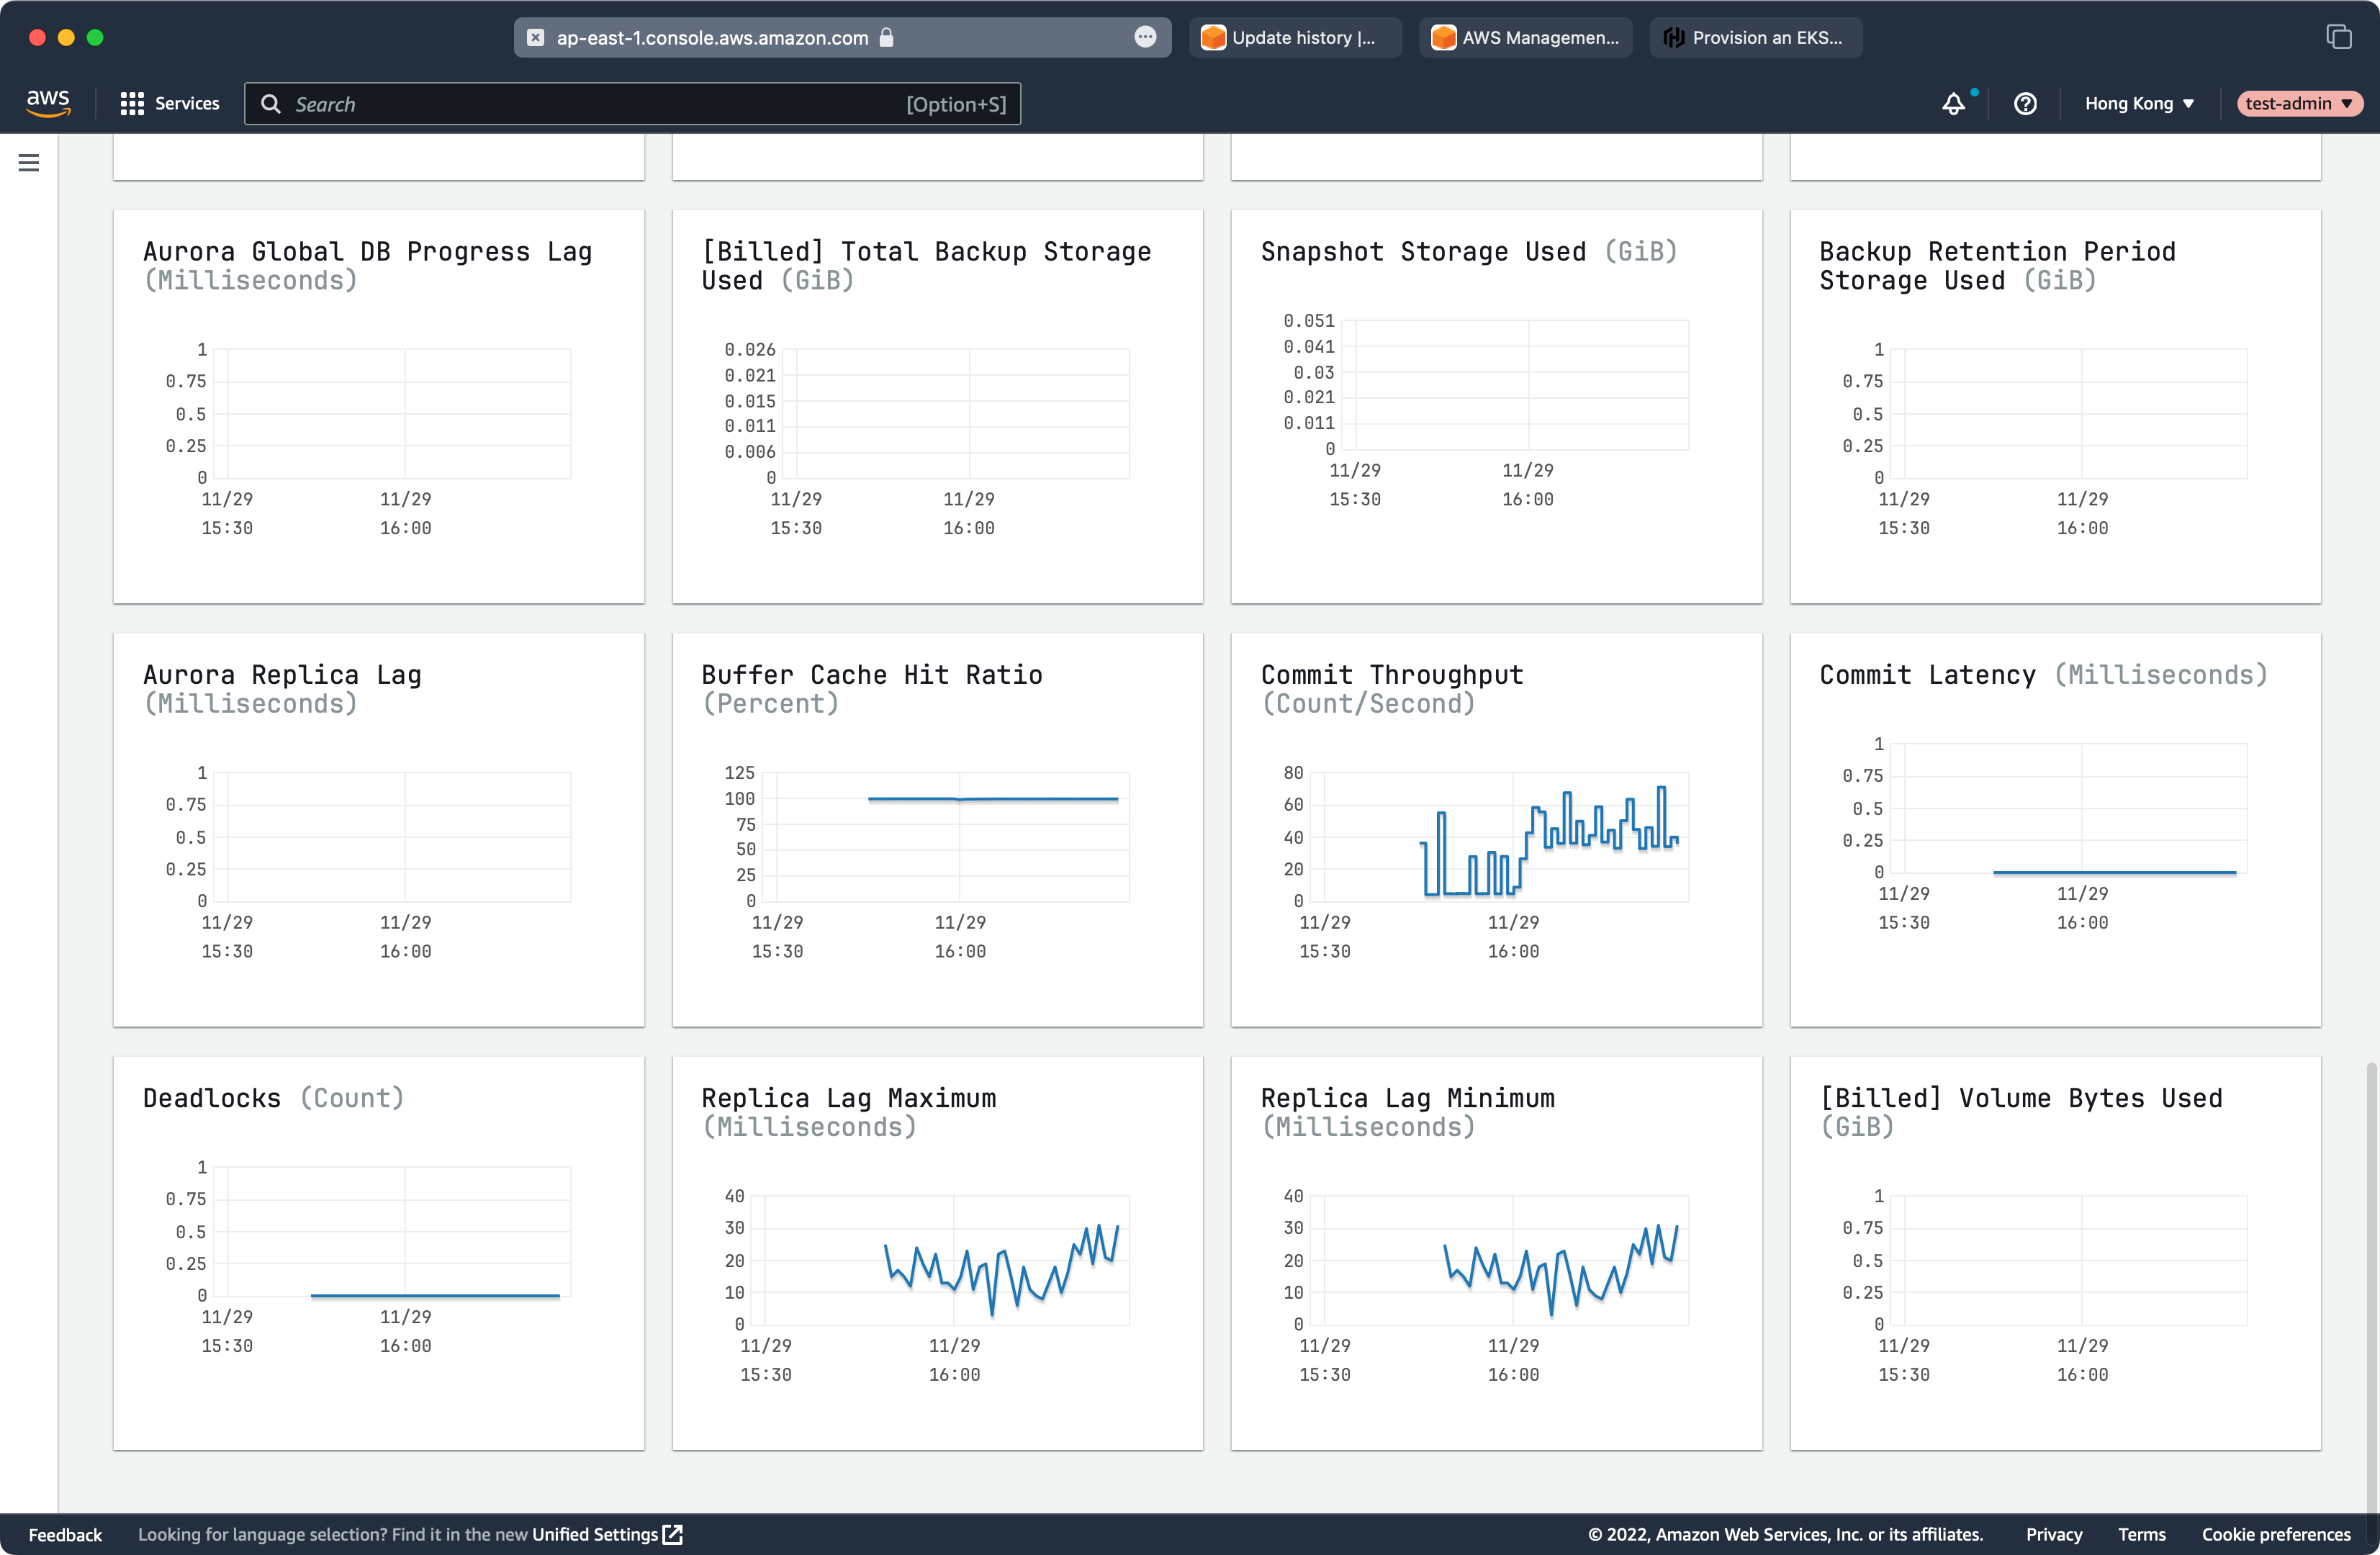Click the AWS logo home icon
This screenshot has width=2380, height=1555.
point(48,103)
